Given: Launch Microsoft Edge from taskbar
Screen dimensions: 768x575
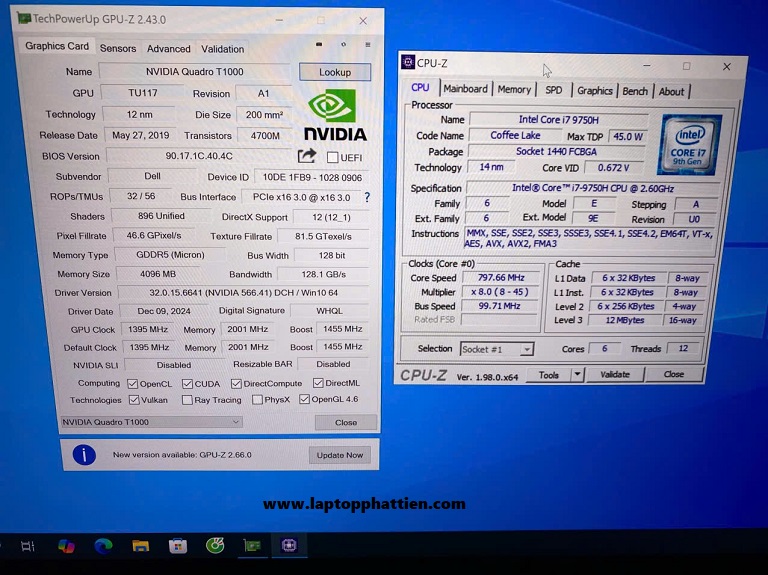Looking at the screenshot, I should (103, 546).
